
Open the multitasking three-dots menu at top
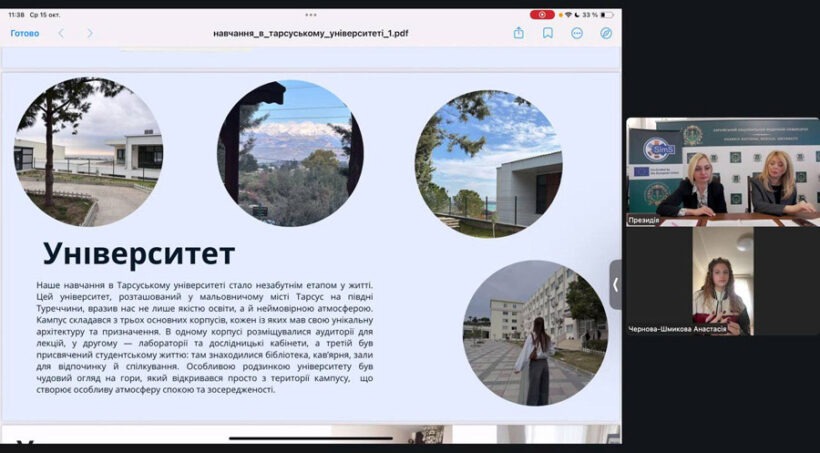[311, 15]
